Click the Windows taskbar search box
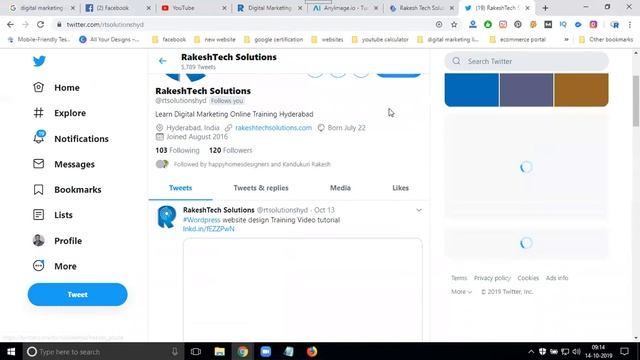 click(104, 351)
